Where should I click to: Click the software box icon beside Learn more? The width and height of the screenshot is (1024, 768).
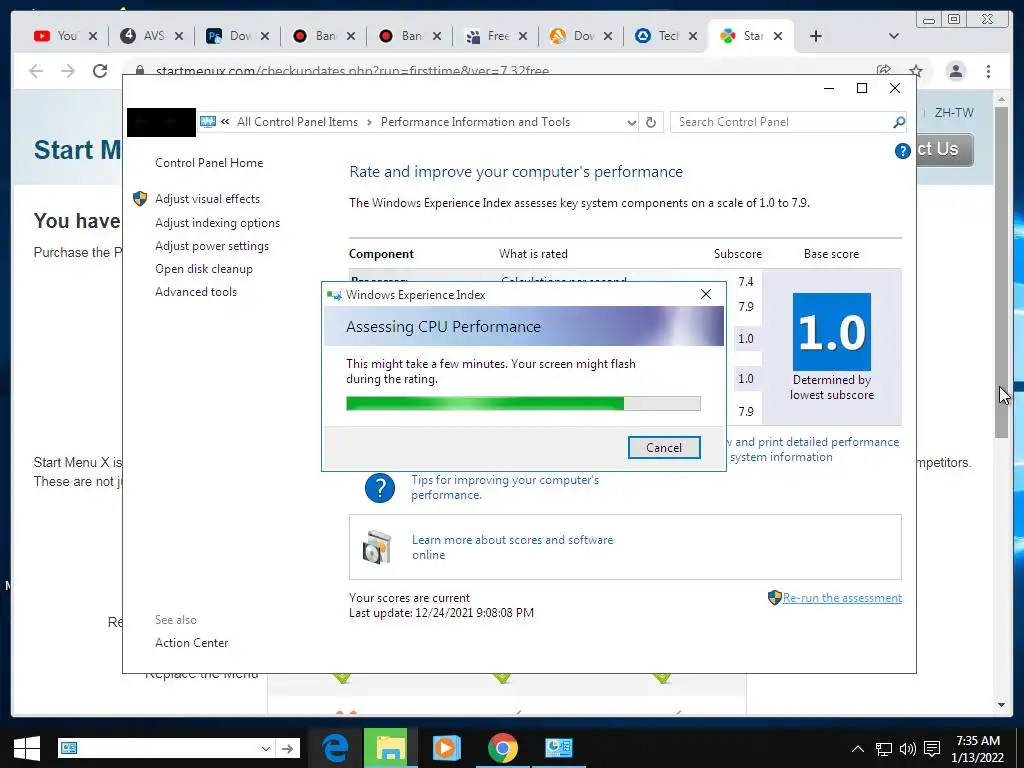click(377, 547)
